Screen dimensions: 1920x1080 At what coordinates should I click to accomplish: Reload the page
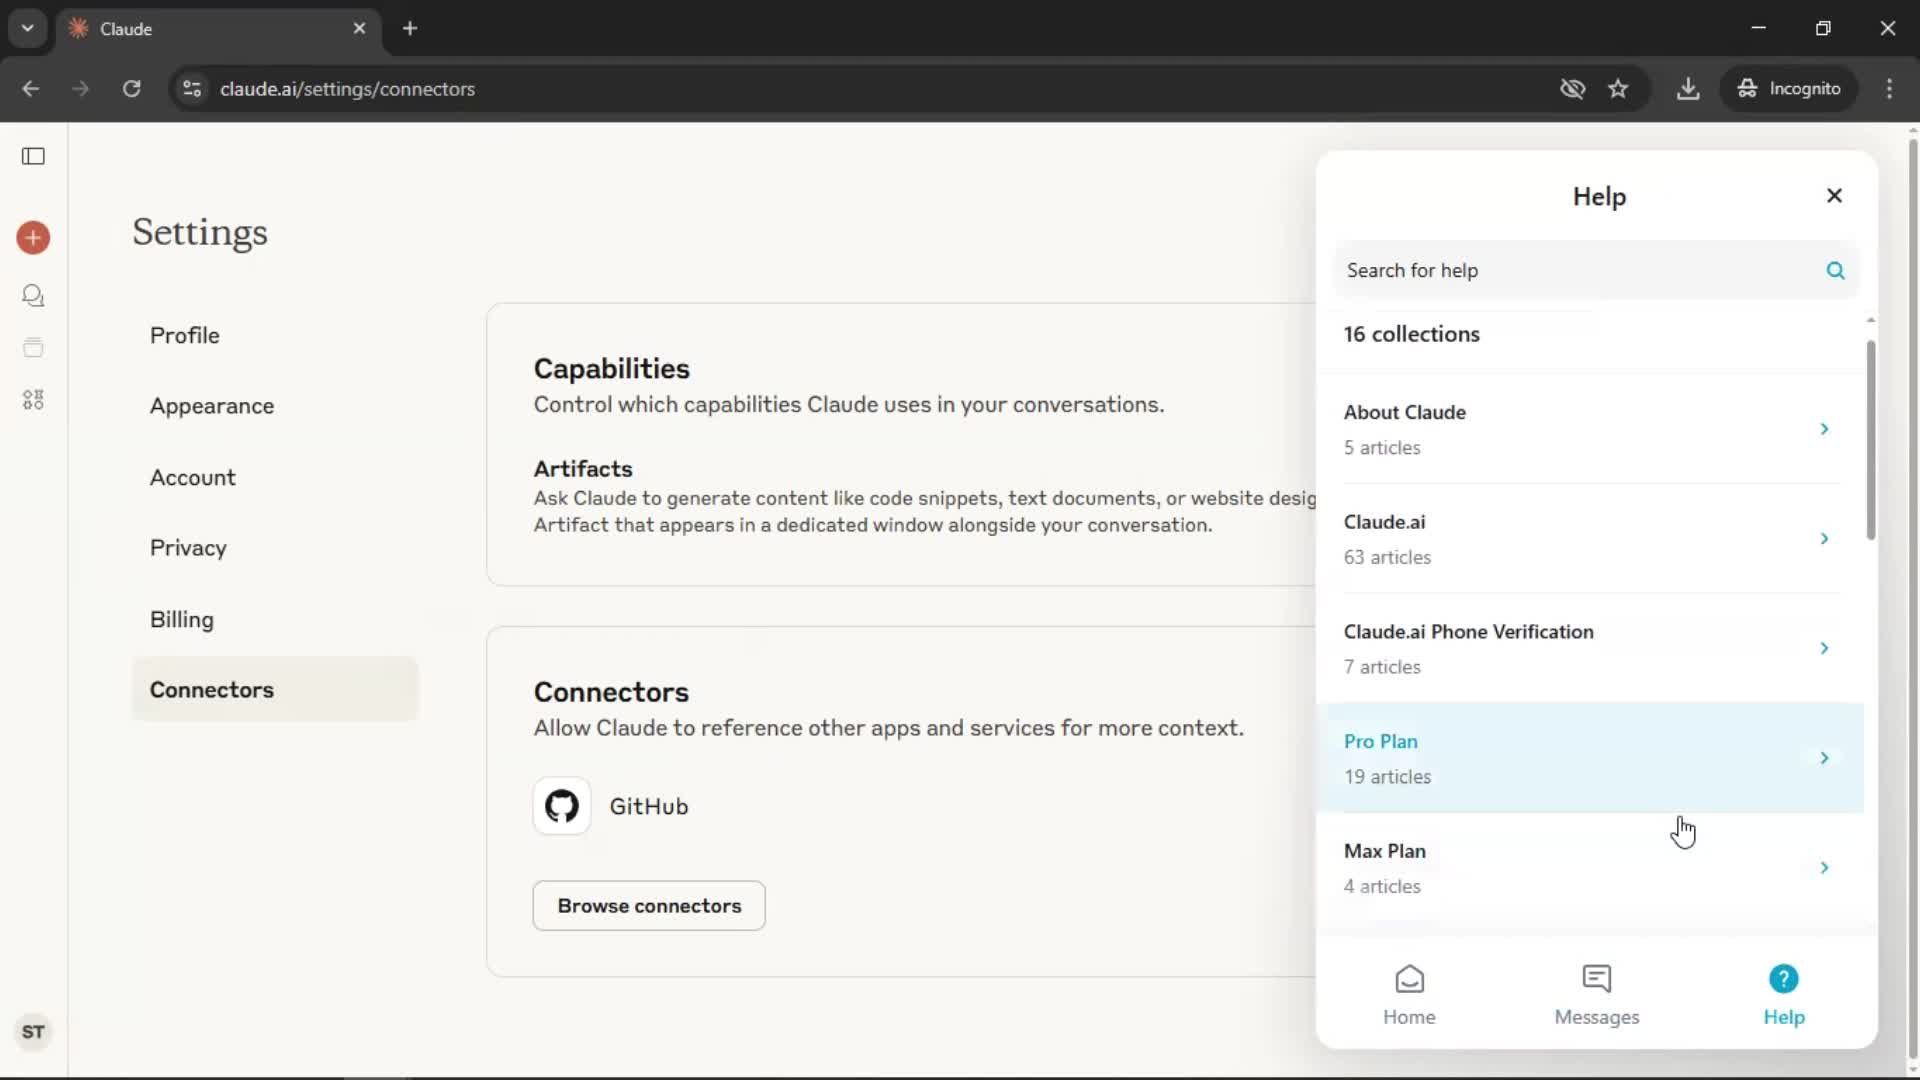click(x=132, y=89)
